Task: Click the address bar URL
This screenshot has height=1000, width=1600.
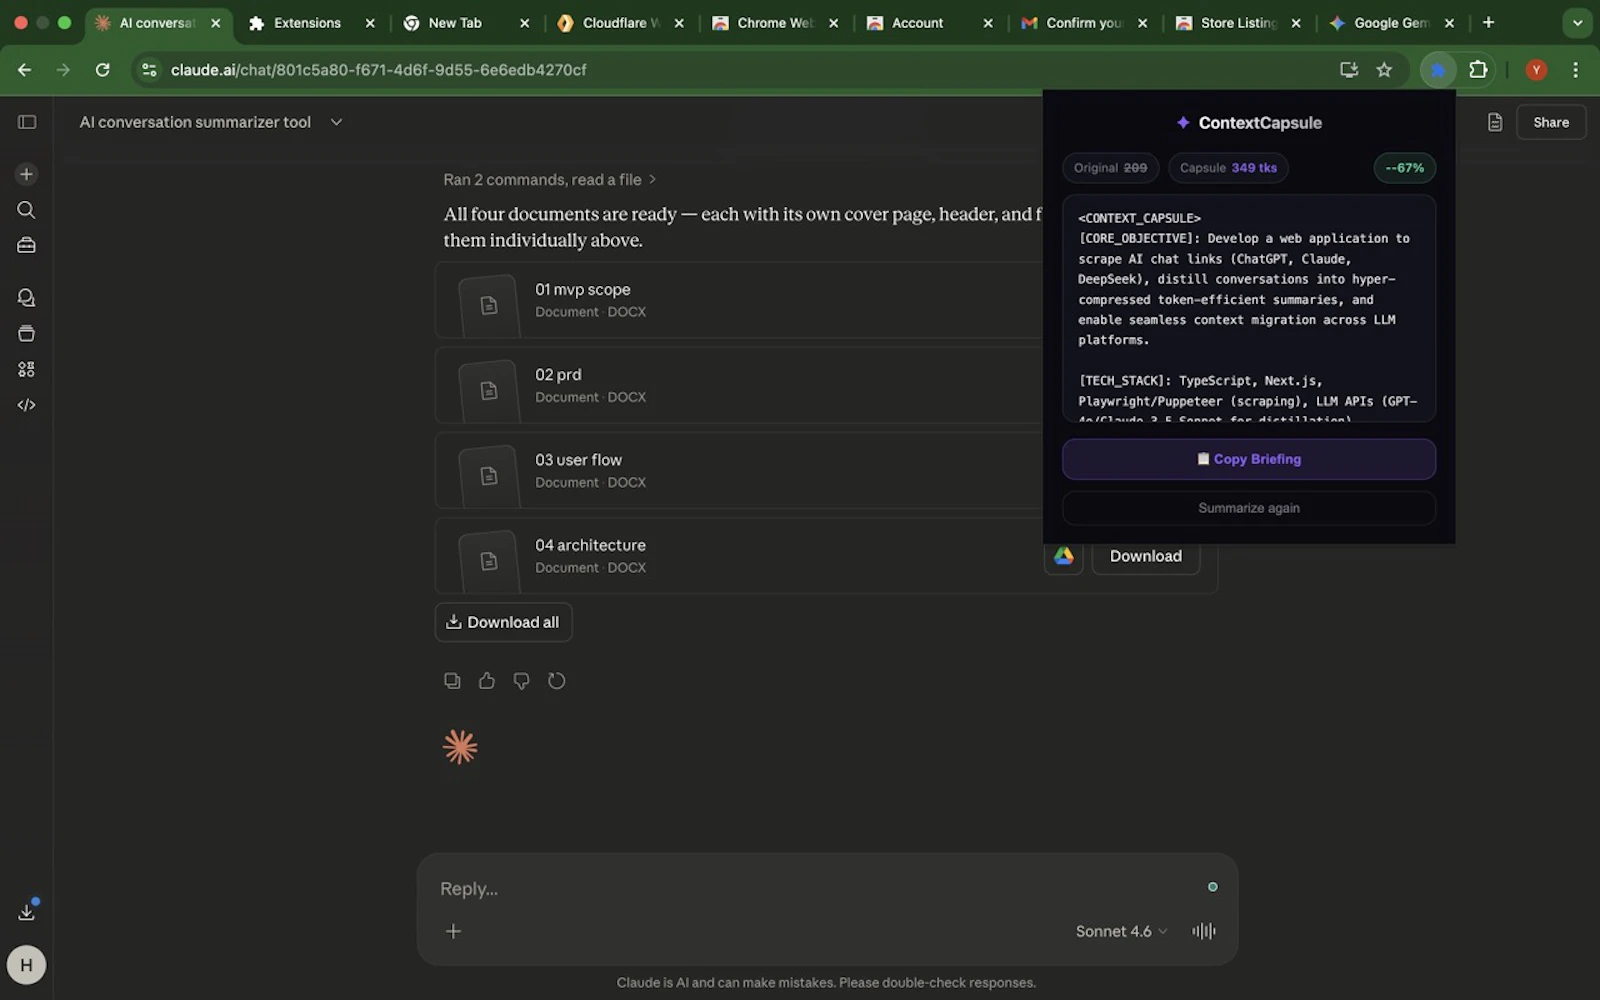Action: 378,70
